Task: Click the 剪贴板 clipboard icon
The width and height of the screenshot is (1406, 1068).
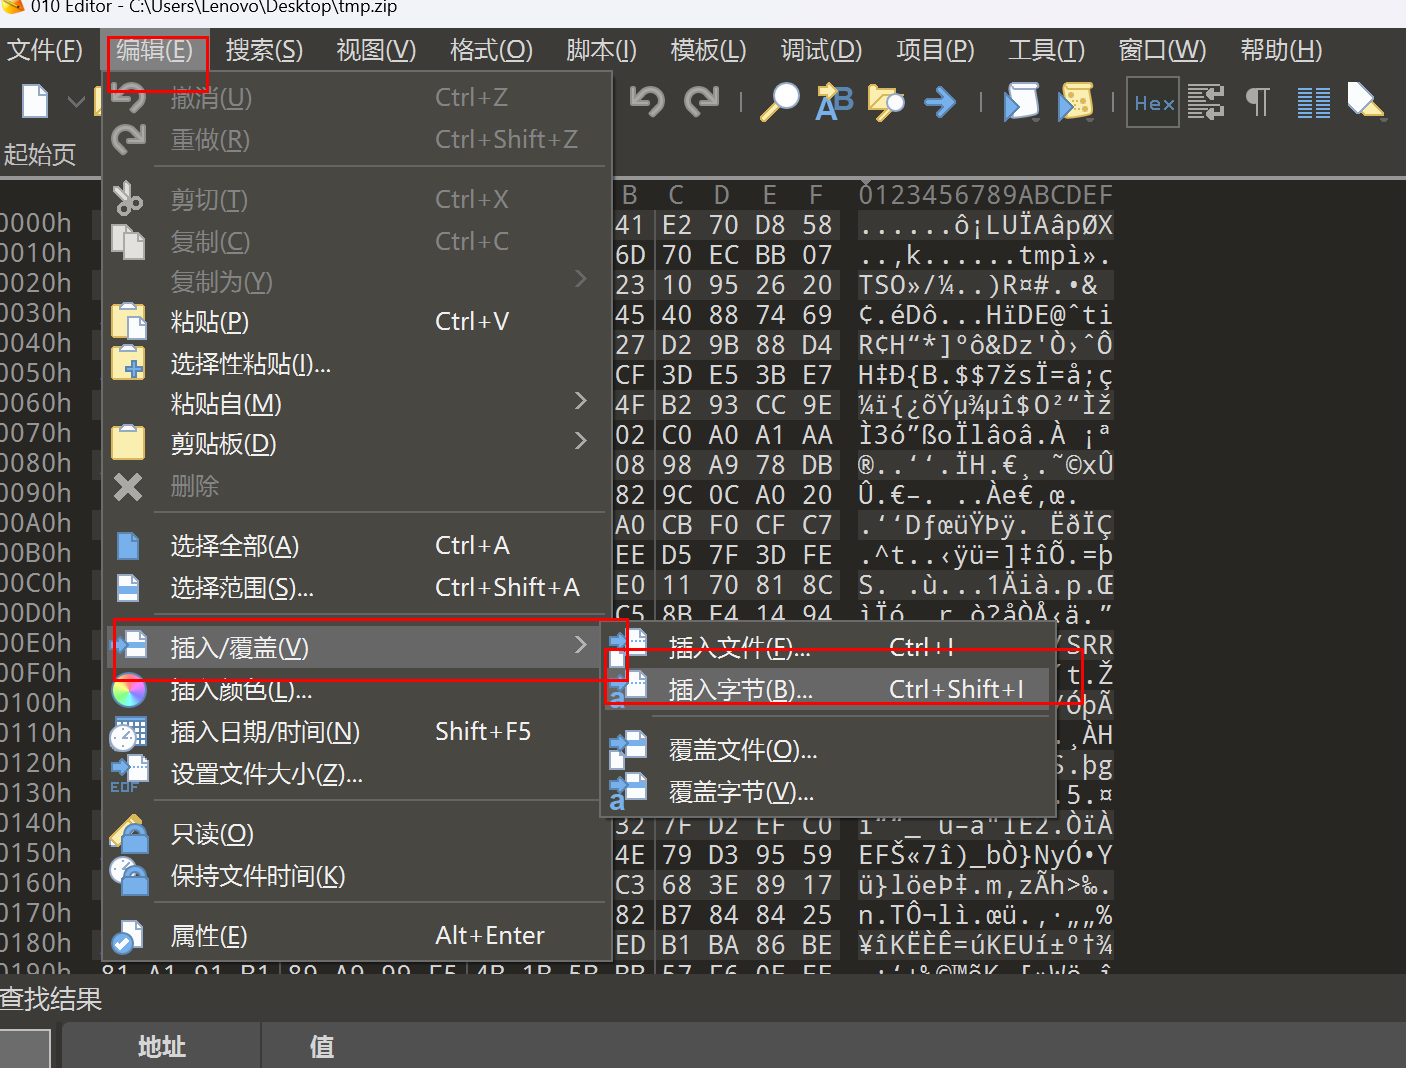Action: (128, 442)
